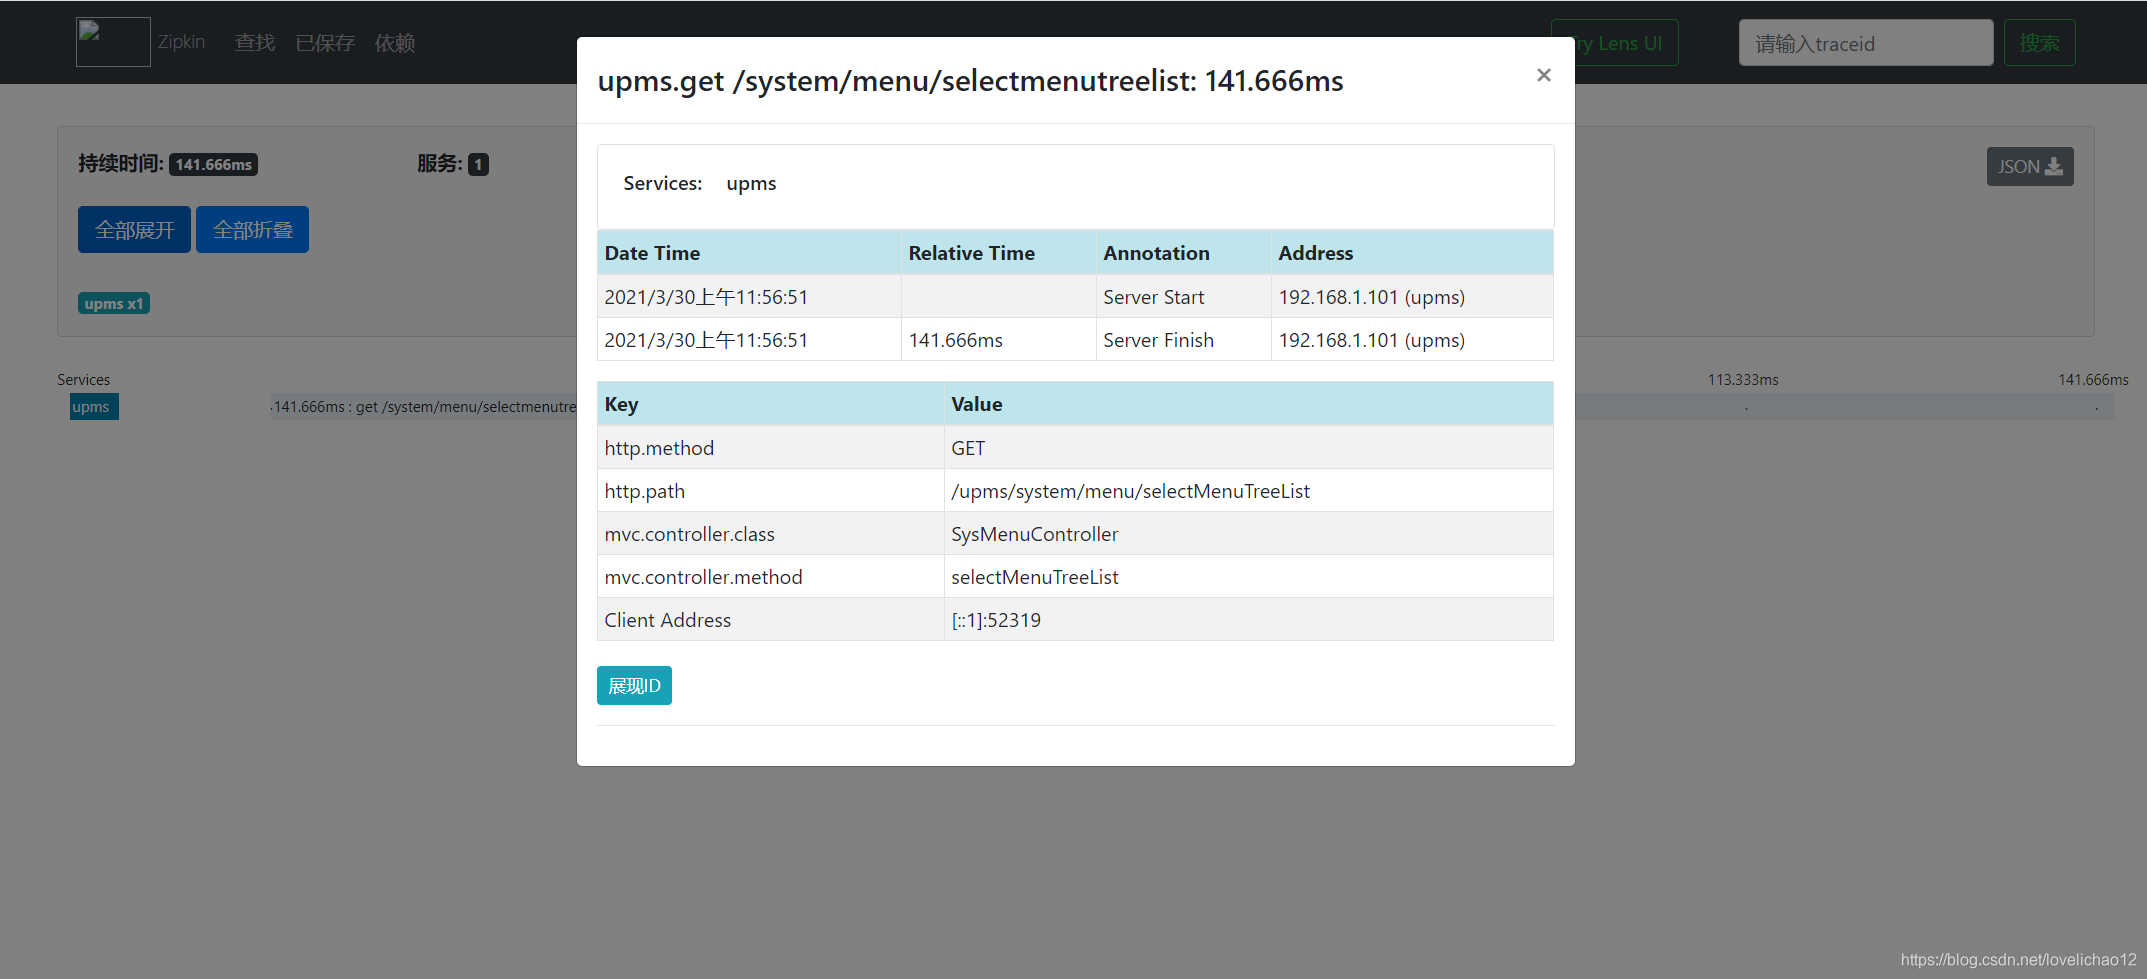This screenshot has height=979, width=2147.
Task: Click the Client Address value [::1]:52319
Action: point(996,619)
